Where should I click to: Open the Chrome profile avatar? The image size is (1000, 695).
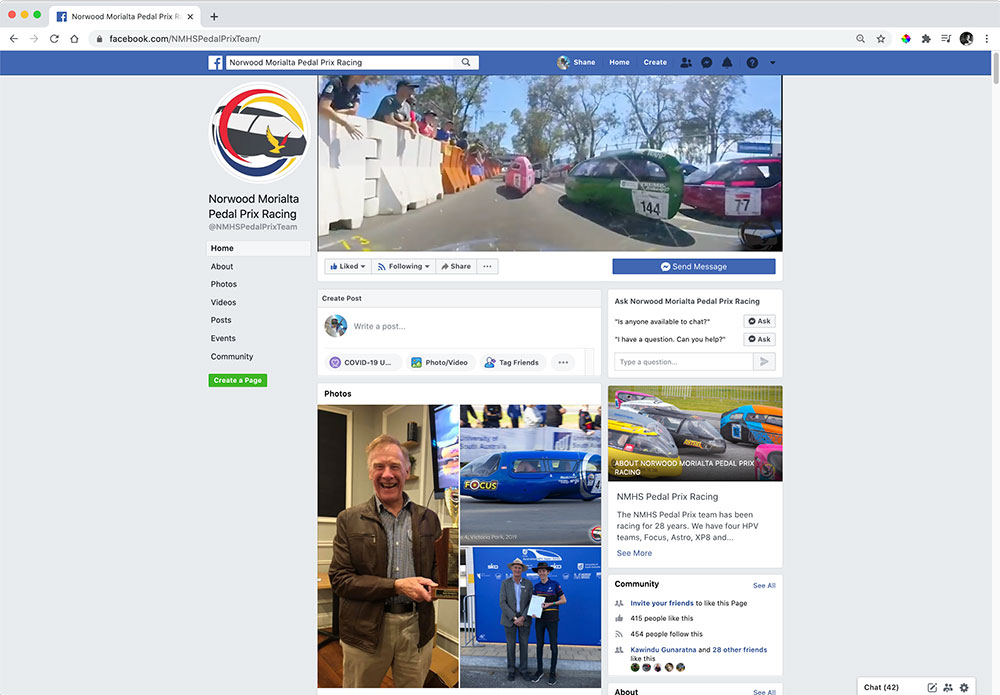click(966, 39)
